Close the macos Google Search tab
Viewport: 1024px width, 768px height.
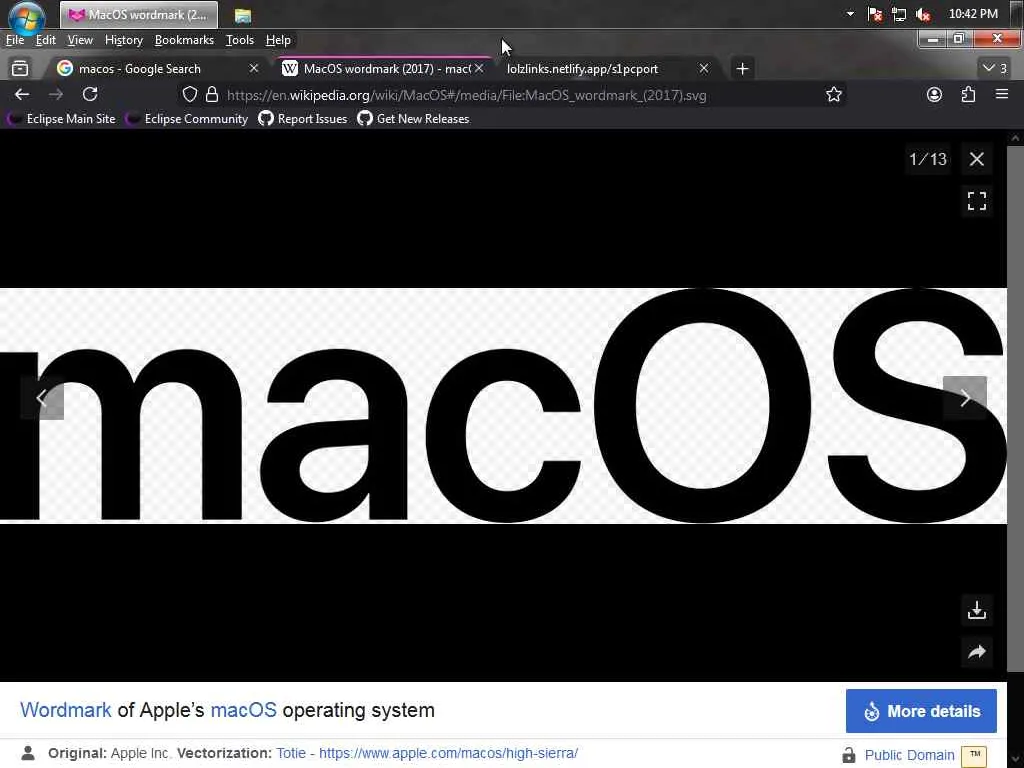click(x=254, y=68)
